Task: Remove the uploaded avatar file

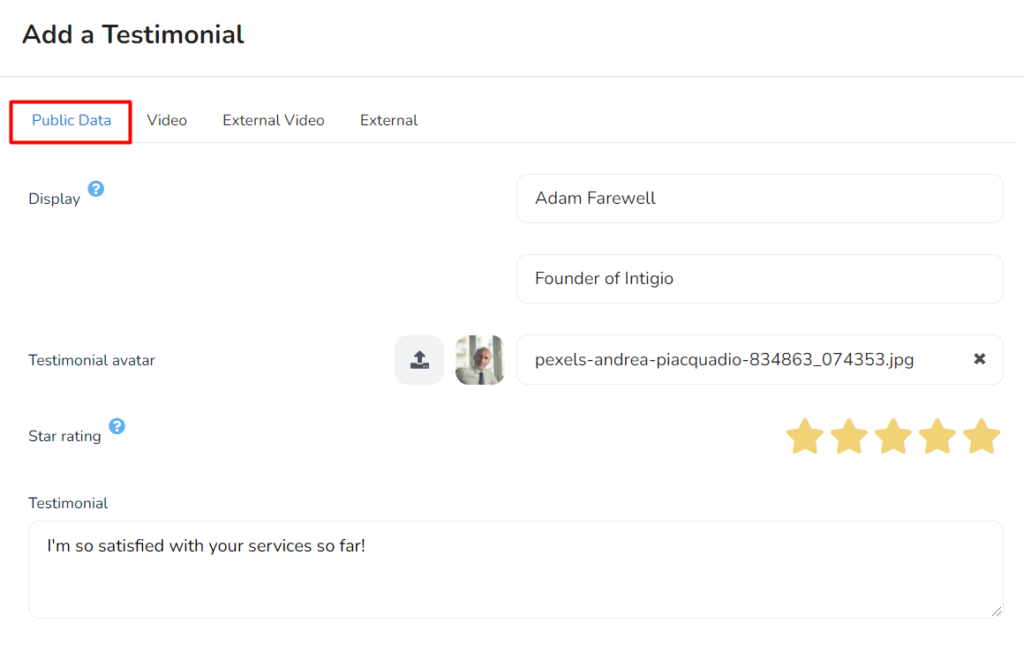Action: [979, 359]
